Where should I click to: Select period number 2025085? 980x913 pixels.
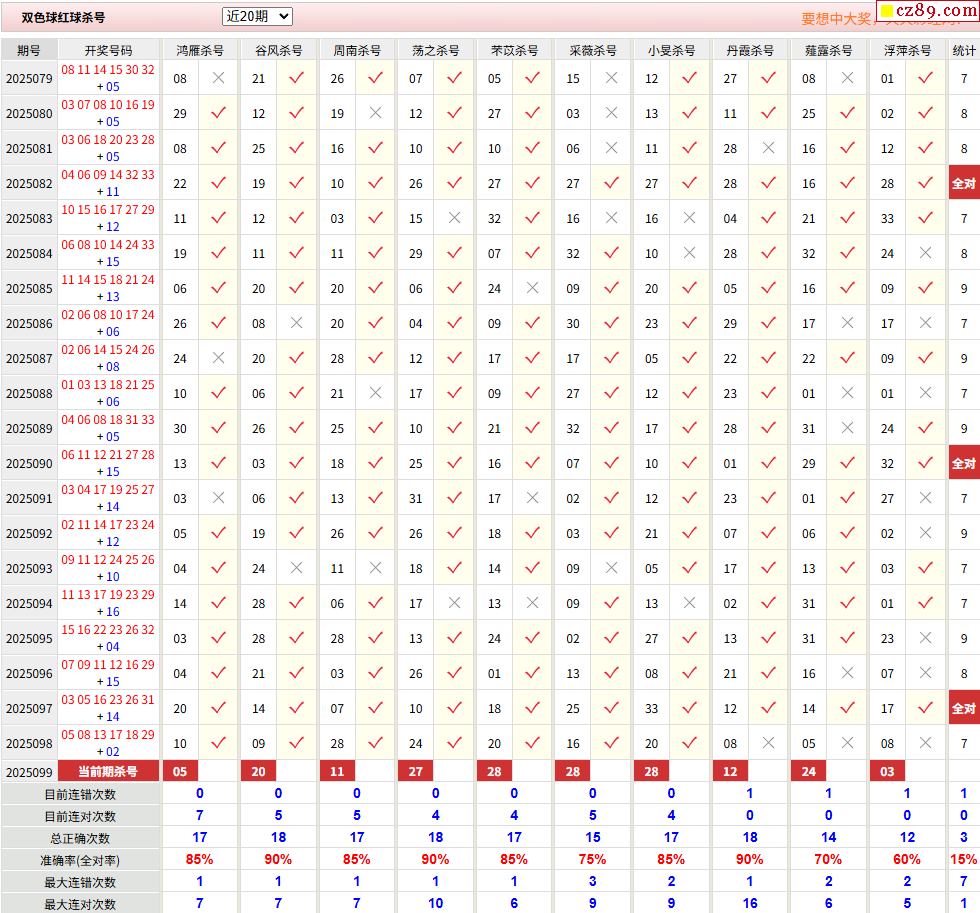29,289
